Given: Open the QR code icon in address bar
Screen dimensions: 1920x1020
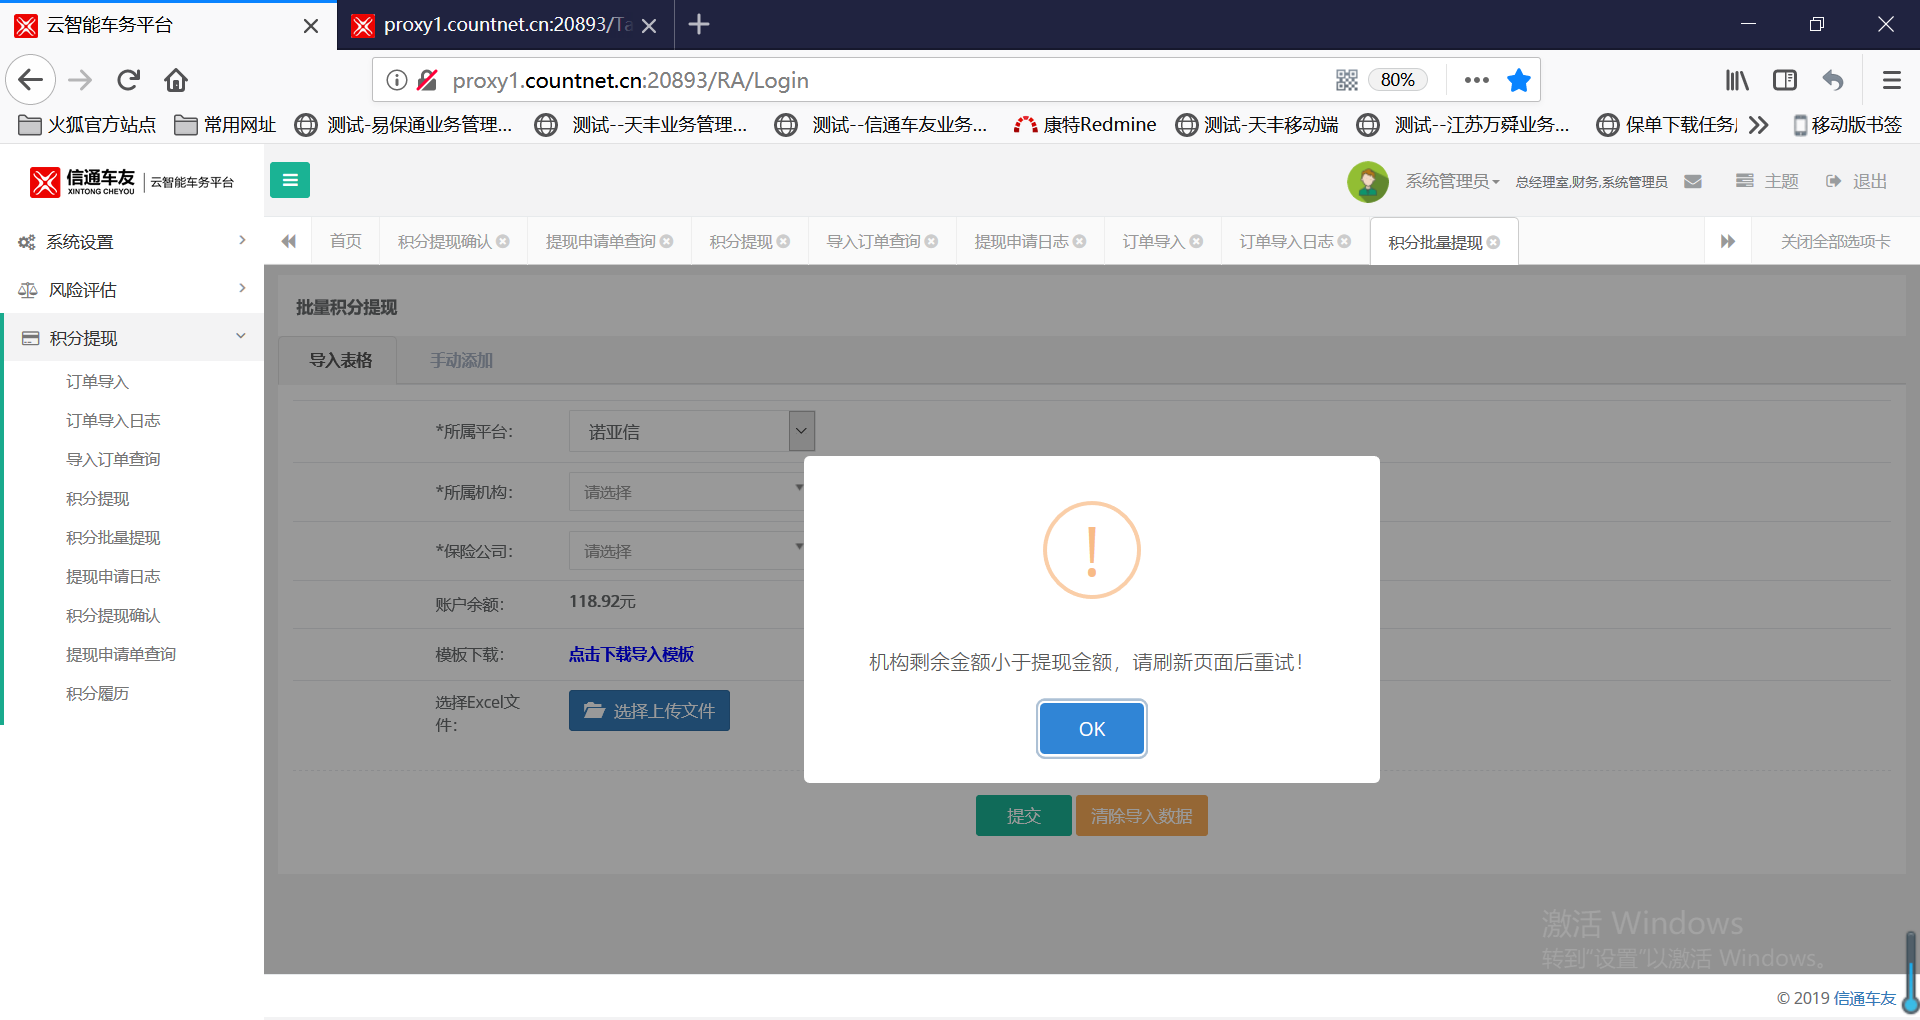Looking at the screenshot, I should tap(1346, 80).
